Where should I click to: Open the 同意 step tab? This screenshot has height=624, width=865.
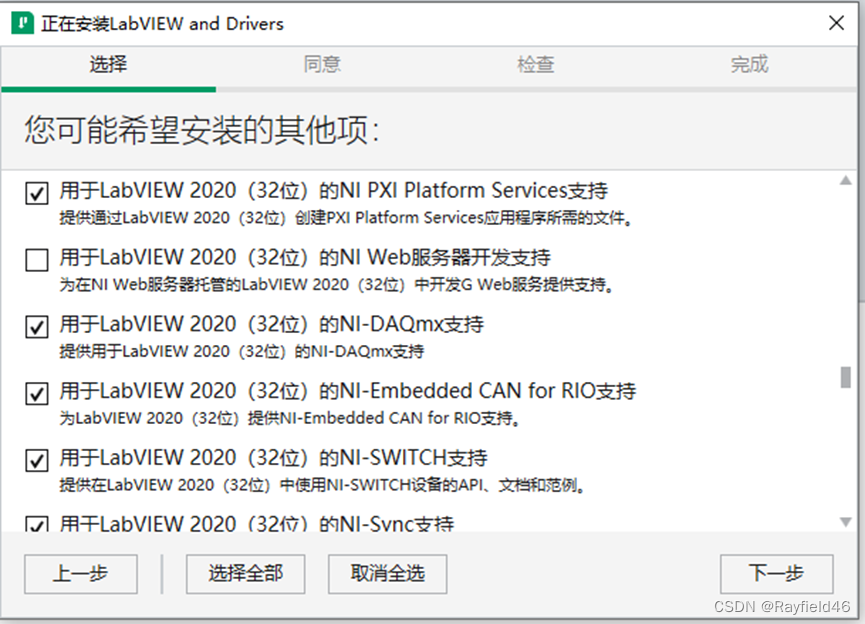point(321,63)
